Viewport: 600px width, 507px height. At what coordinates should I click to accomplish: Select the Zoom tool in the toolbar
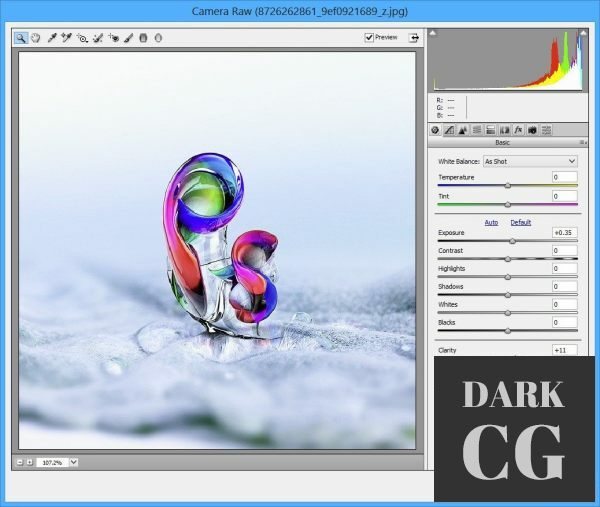(21, 38)
